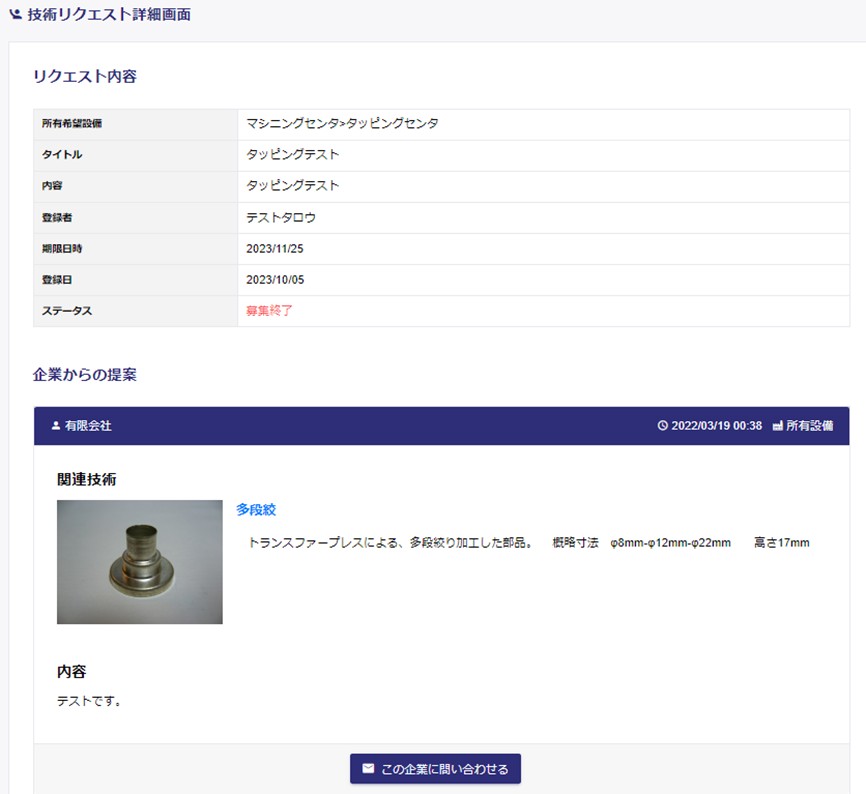
Task: Click the envelope icon on the inquiry button
Action: coord(368,769)
